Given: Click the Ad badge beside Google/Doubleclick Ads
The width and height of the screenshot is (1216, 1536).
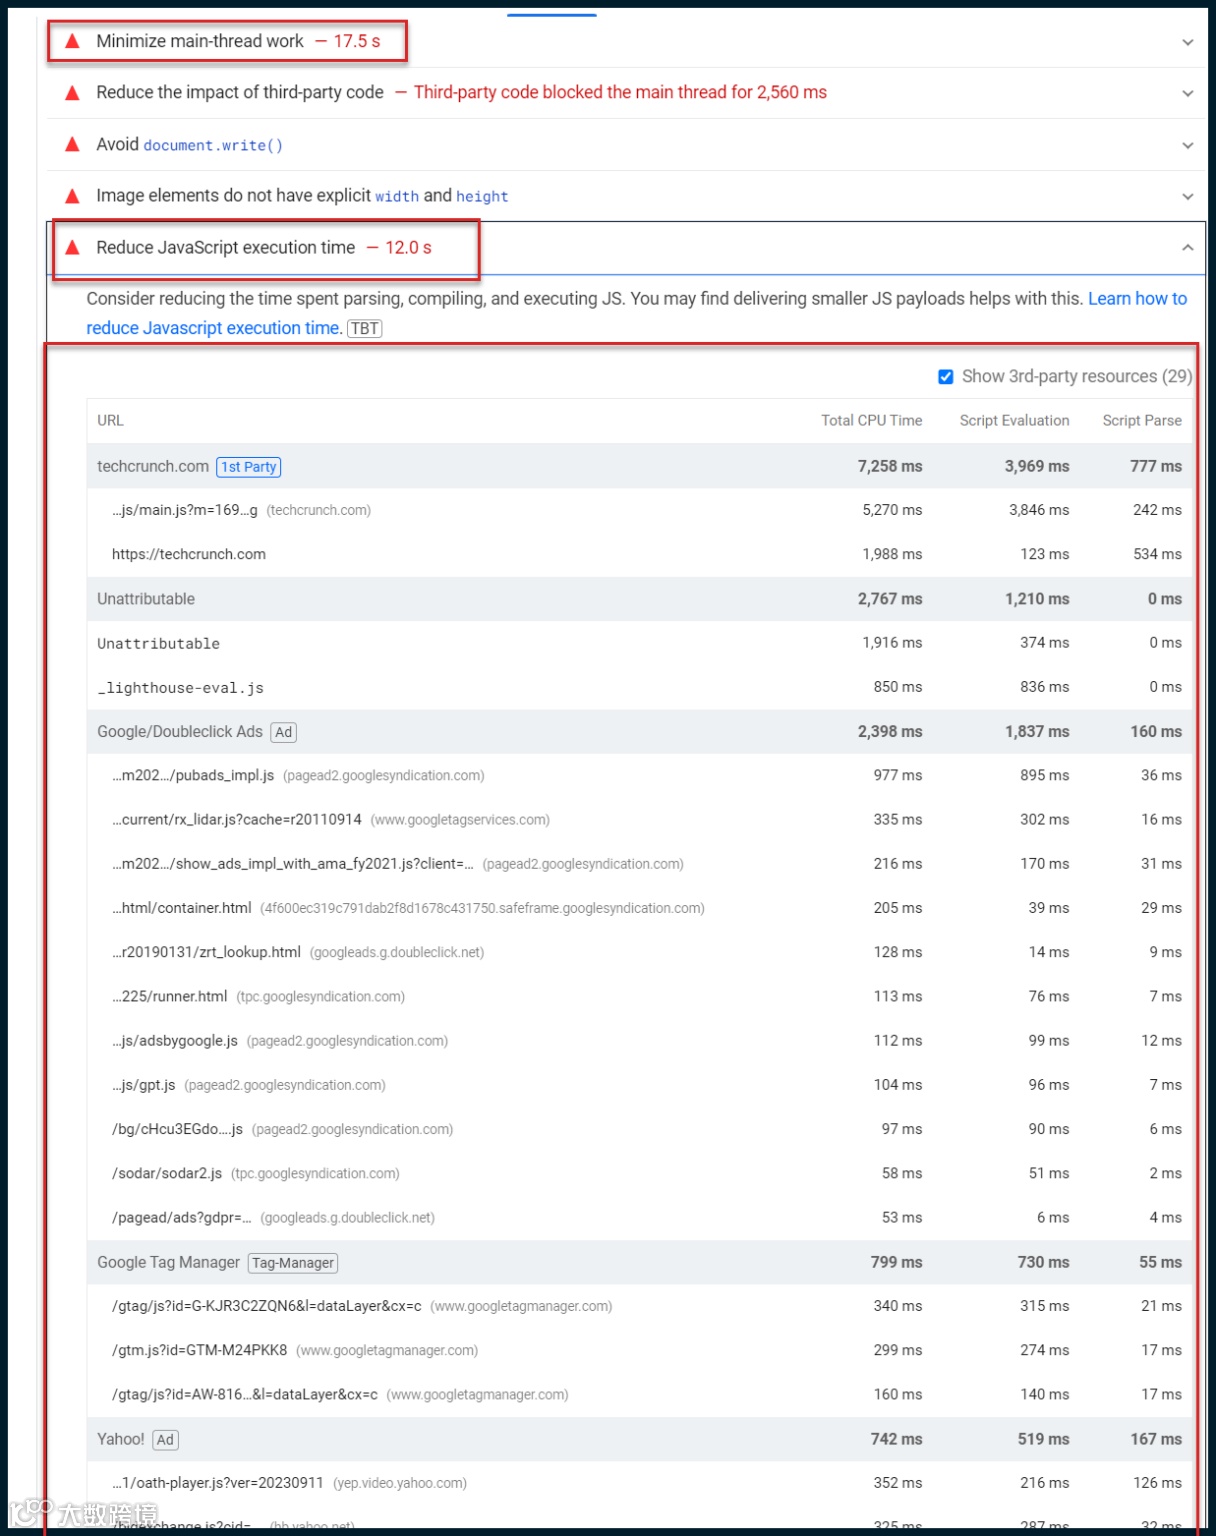Looking at the screenshot, I should pos(284,732).
